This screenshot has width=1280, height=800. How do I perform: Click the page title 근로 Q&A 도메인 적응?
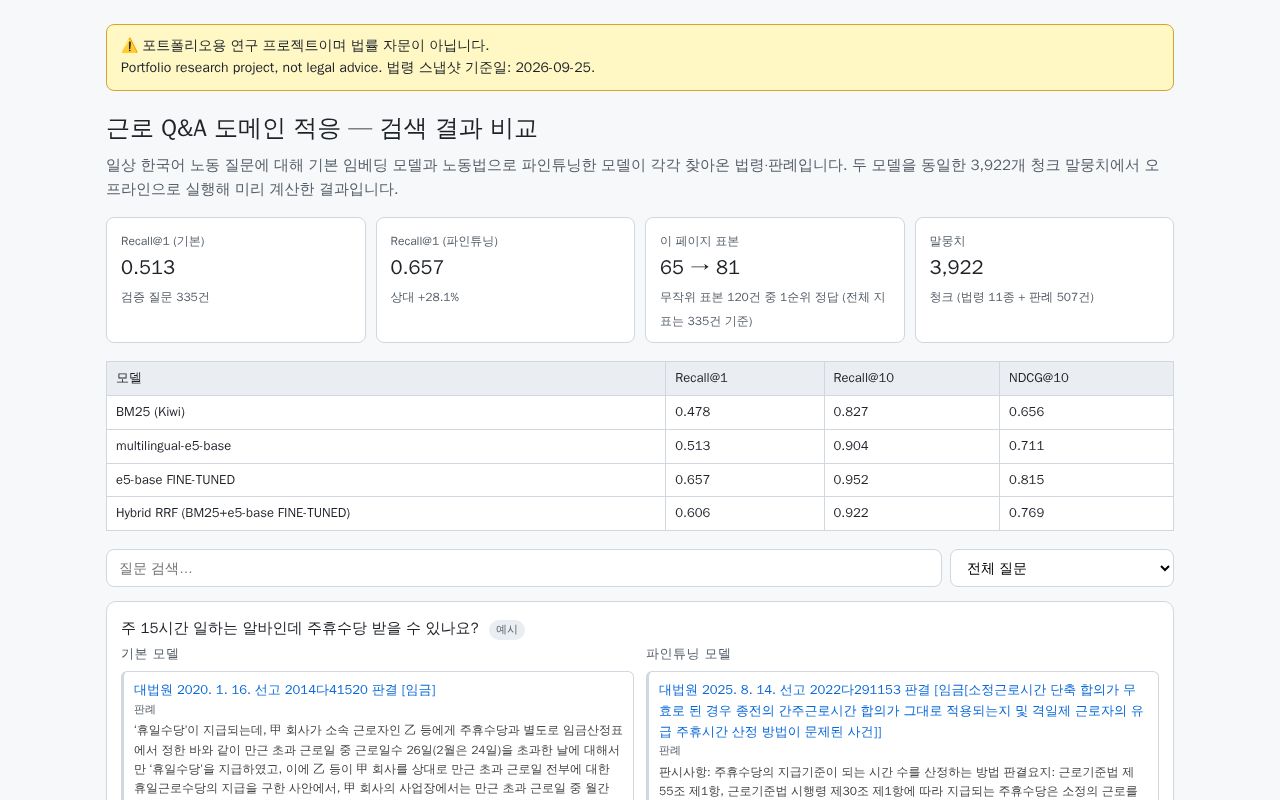pyautogui.click(x=322, y=129)
